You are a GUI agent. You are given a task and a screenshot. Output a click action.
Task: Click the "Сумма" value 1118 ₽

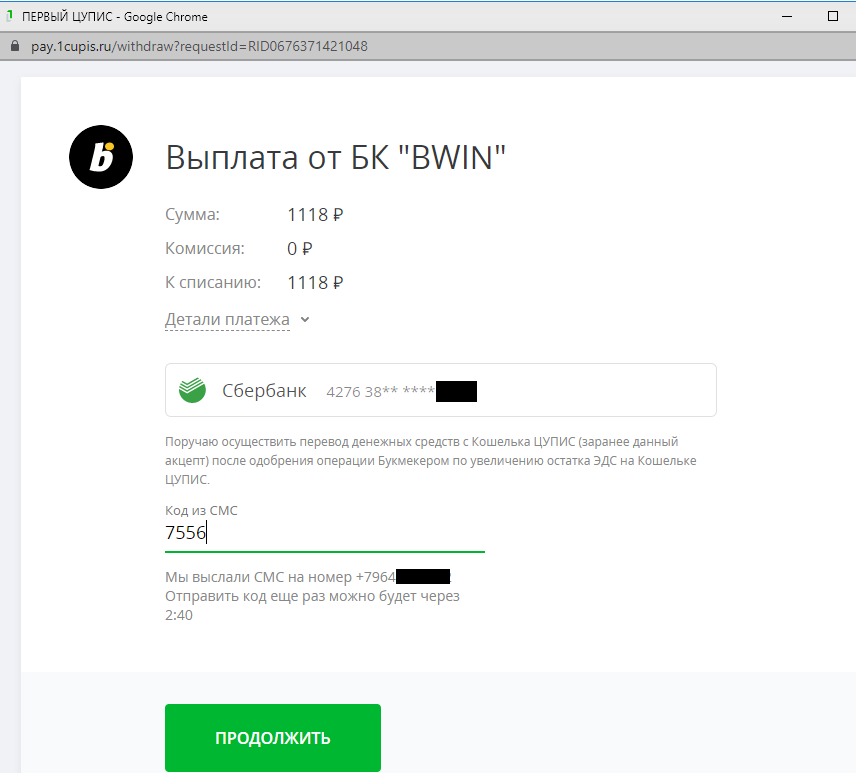tap(315, 215)
